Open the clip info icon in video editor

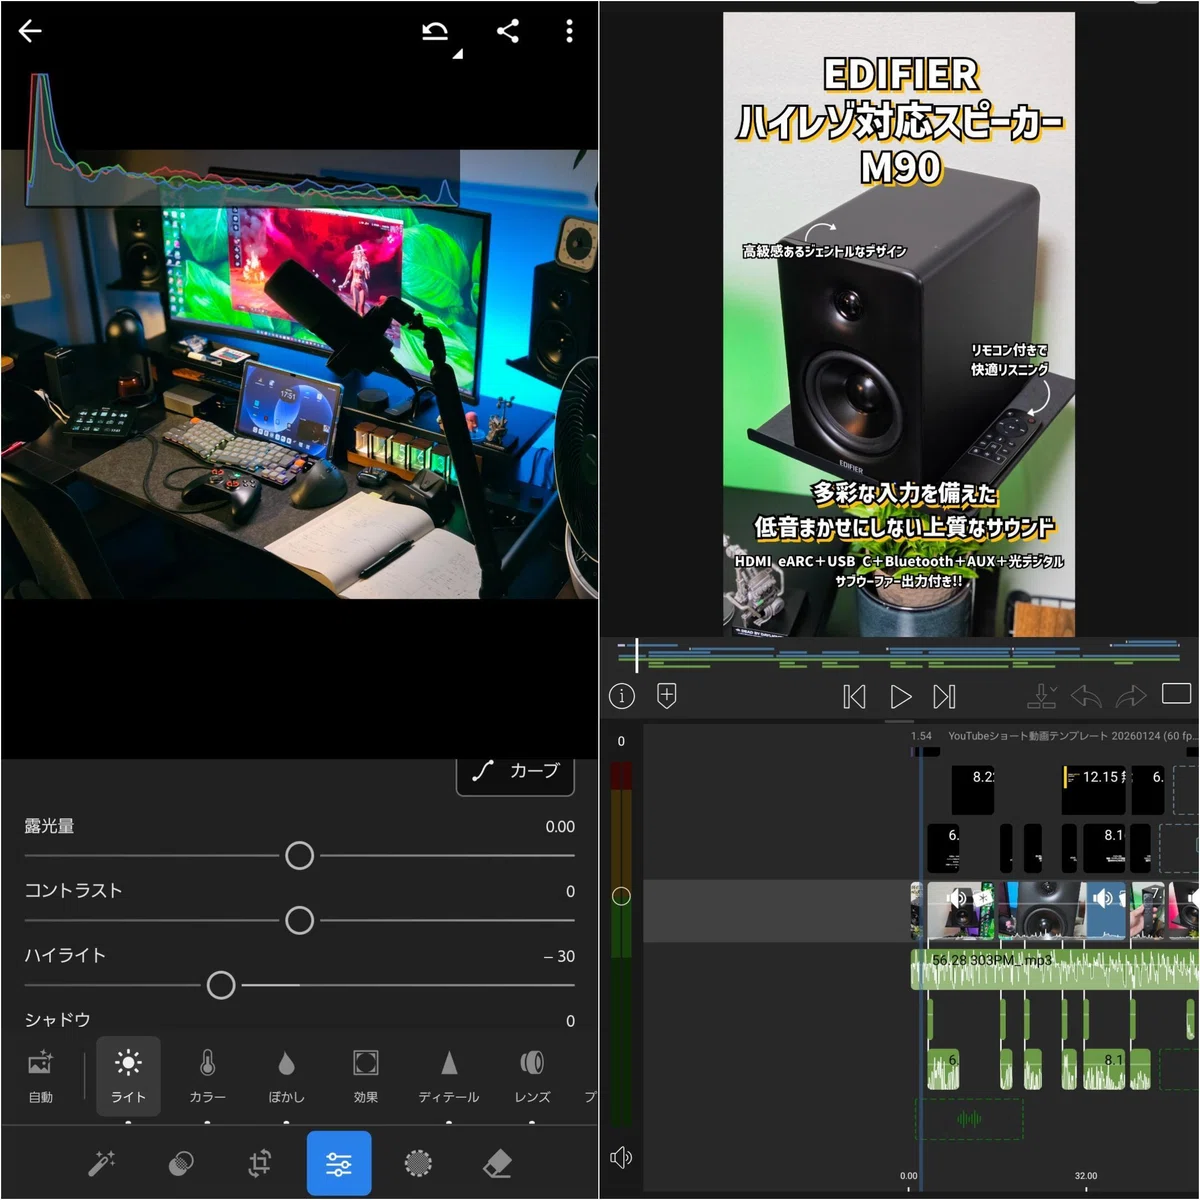pos(622,696)
